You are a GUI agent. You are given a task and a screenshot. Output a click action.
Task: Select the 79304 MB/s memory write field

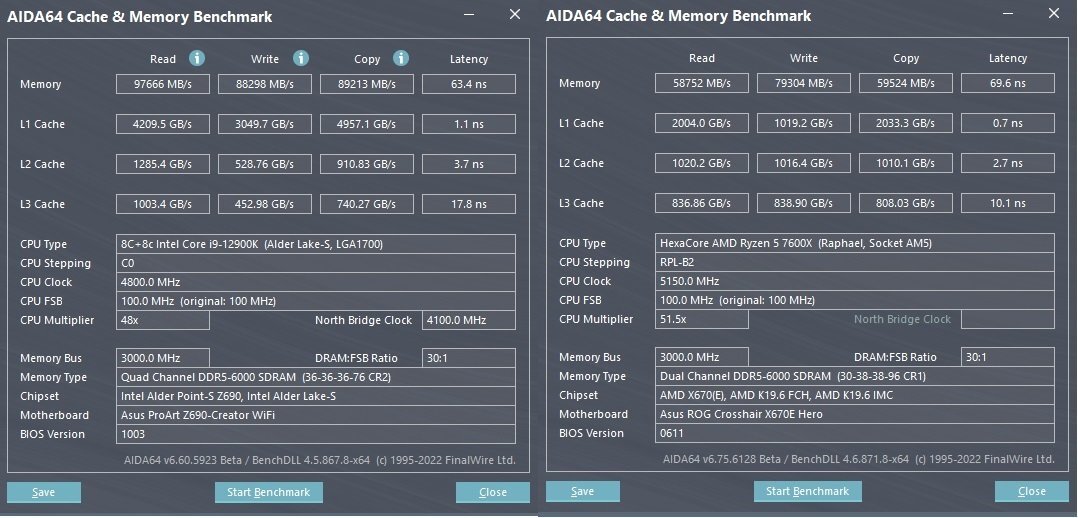coord(804,83)
